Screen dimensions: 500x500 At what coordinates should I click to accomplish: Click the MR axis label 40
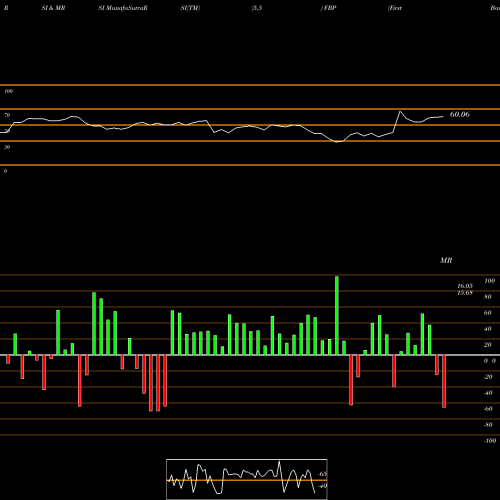[x=488, y=329]
